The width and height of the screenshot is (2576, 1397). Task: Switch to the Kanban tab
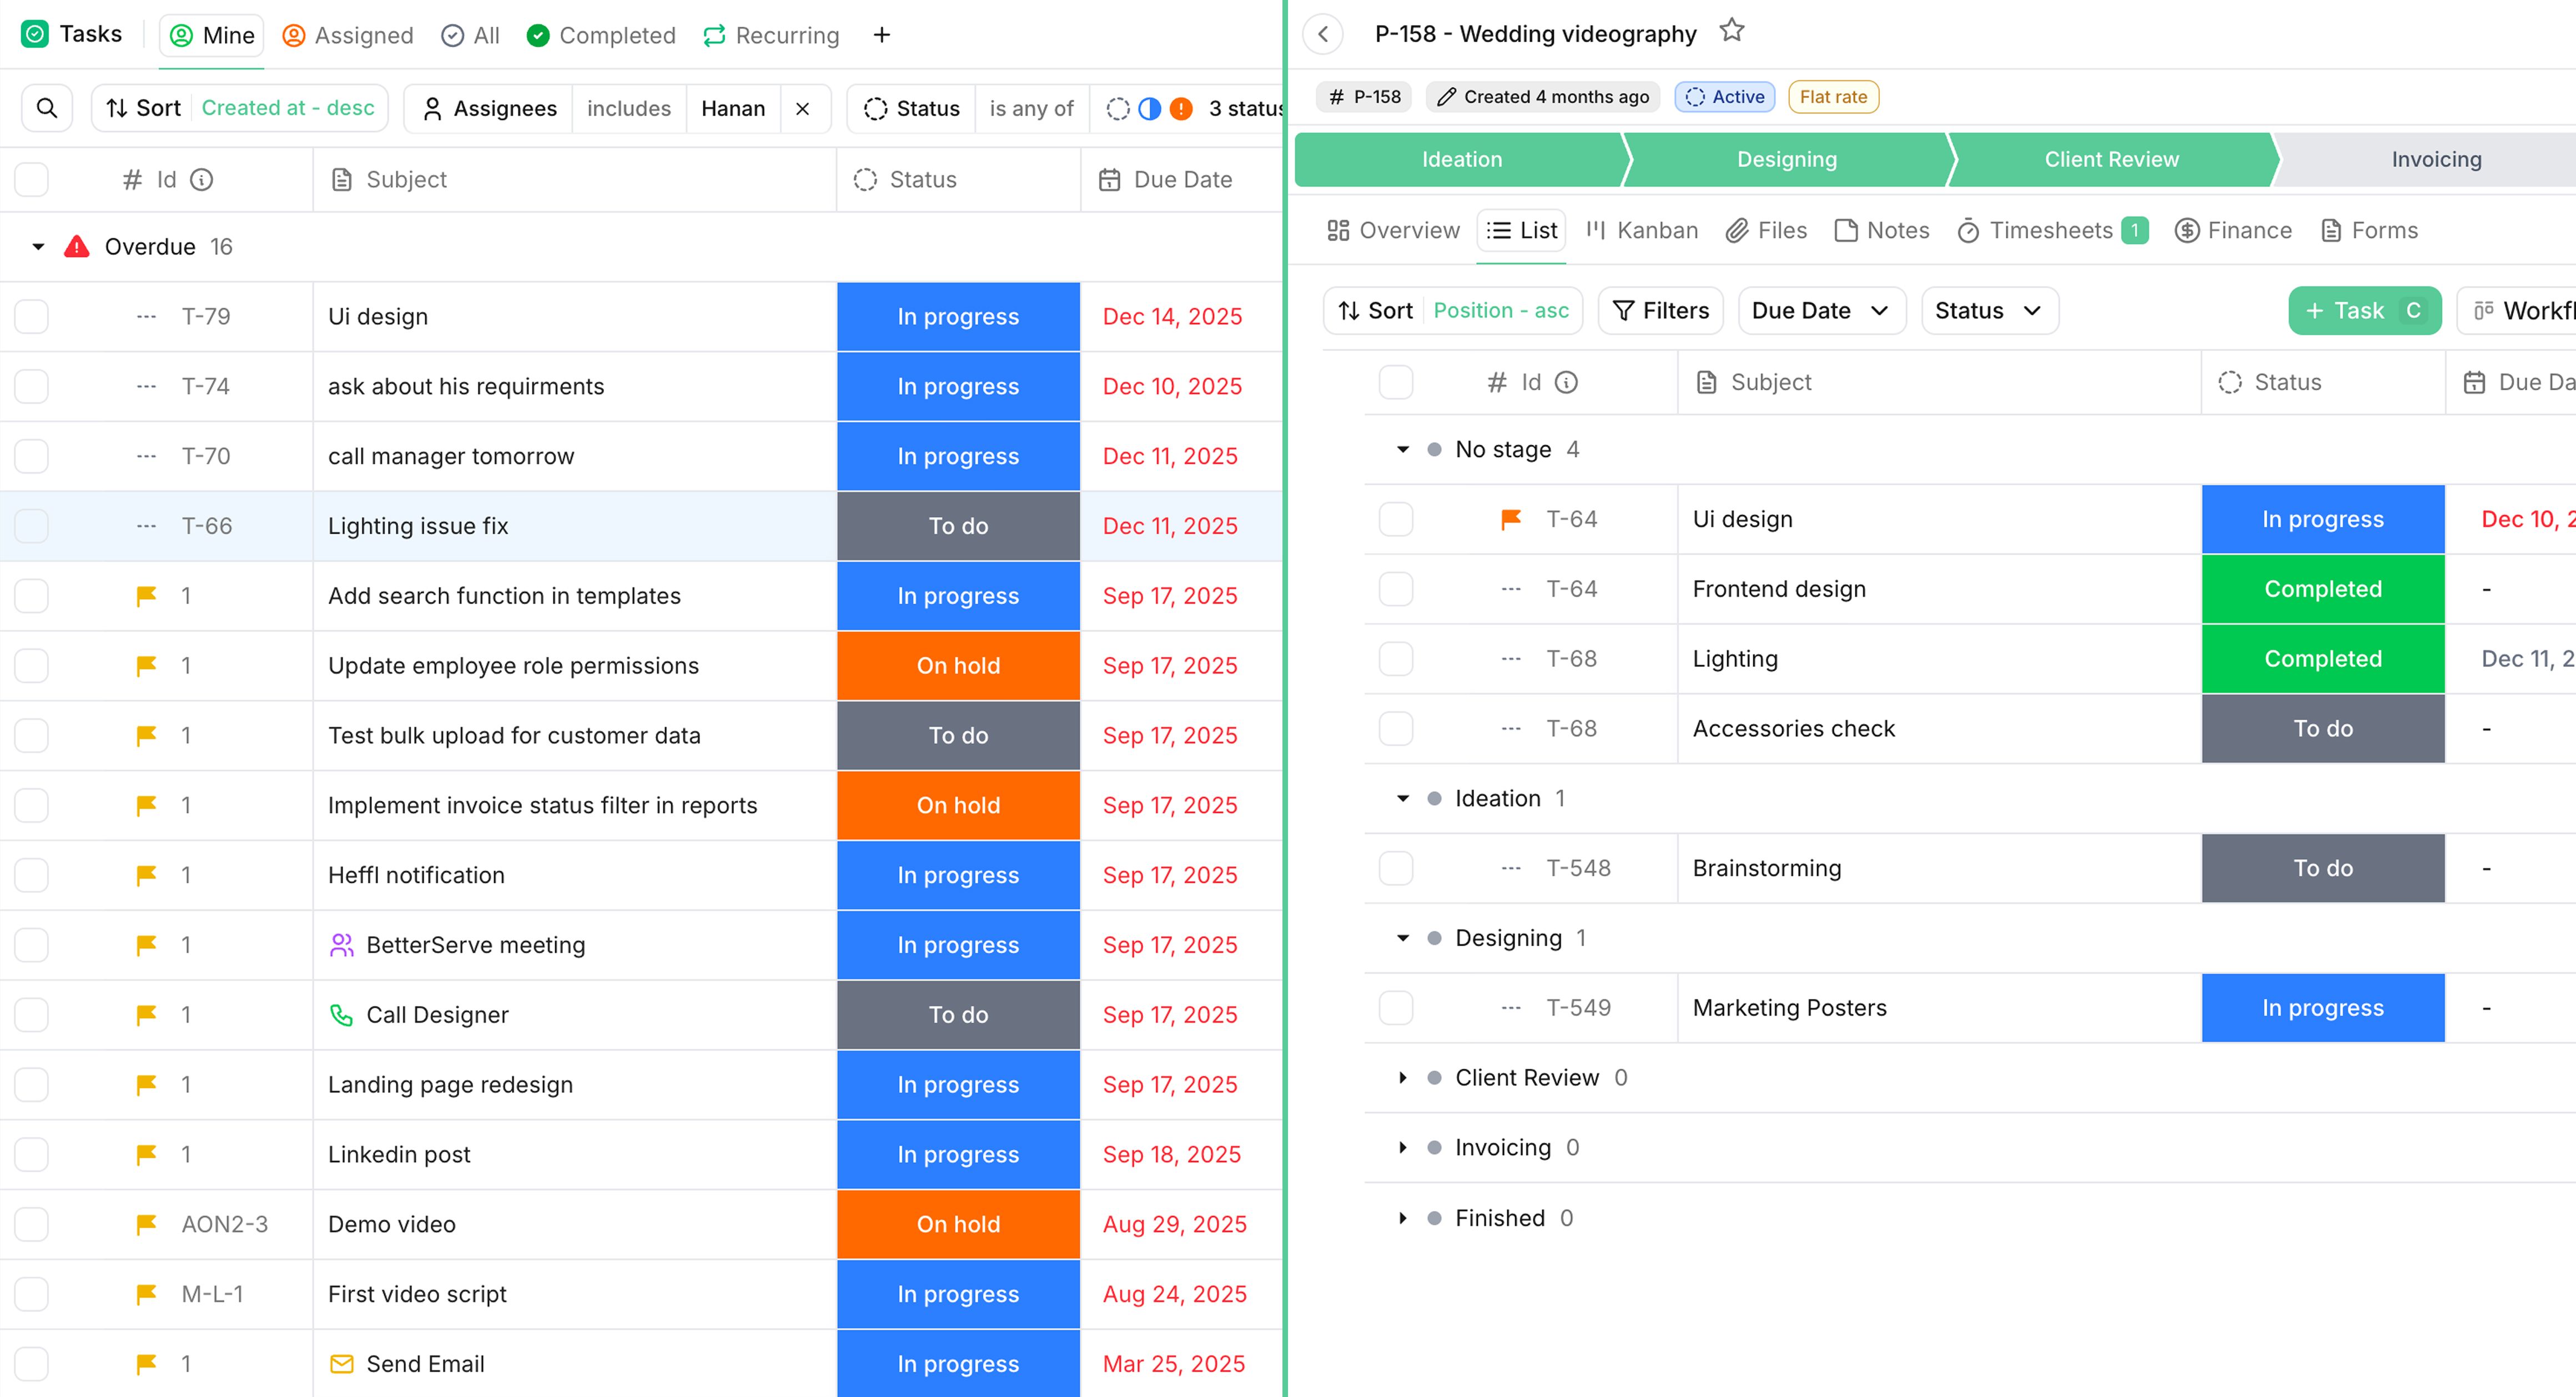point(1642,231)
